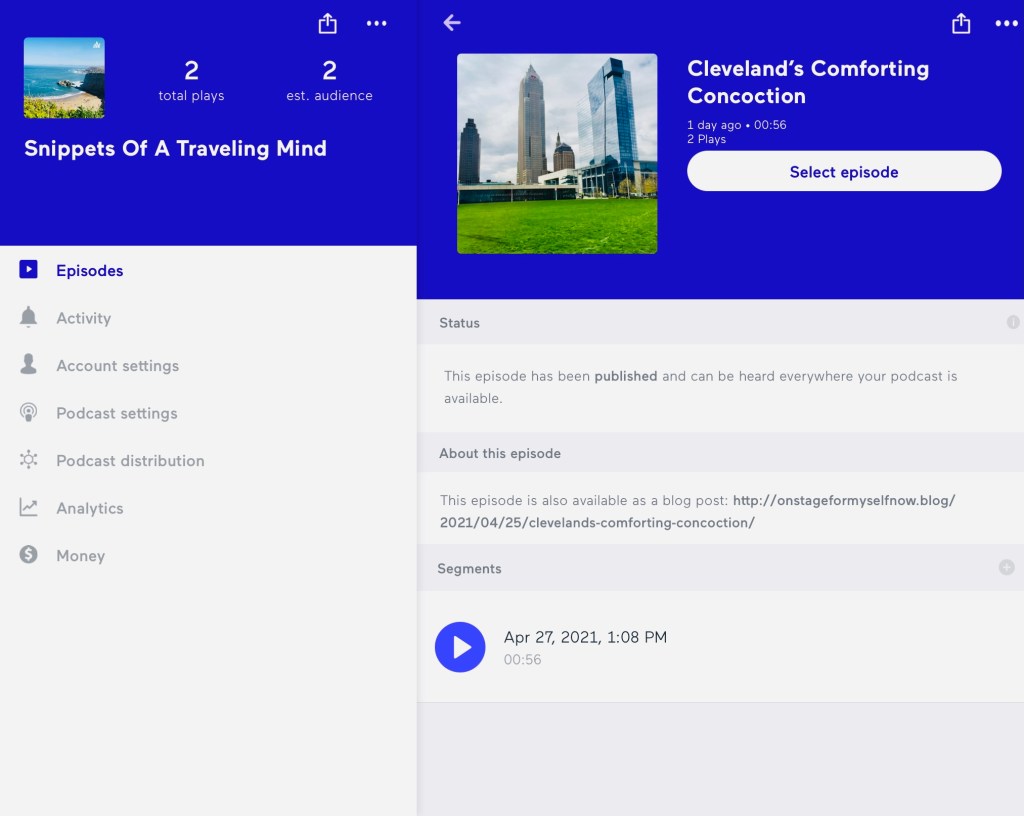Click the Activity bell icon

pyautogui.click(x=29, y=318)
